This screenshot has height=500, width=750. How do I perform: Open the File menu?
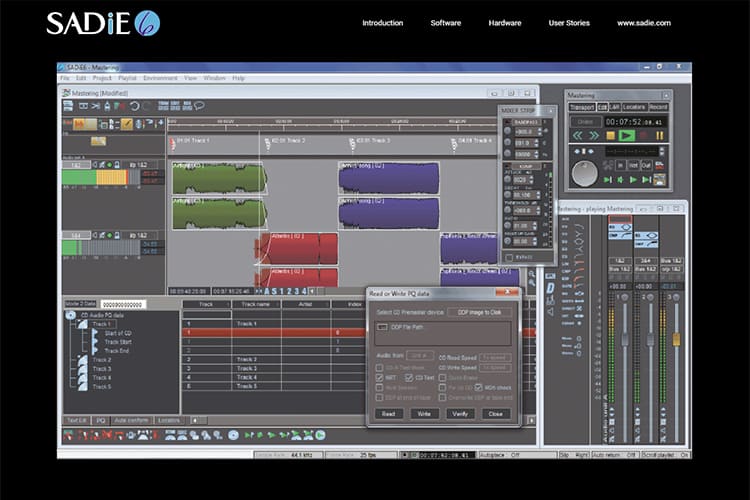(65, 78)
